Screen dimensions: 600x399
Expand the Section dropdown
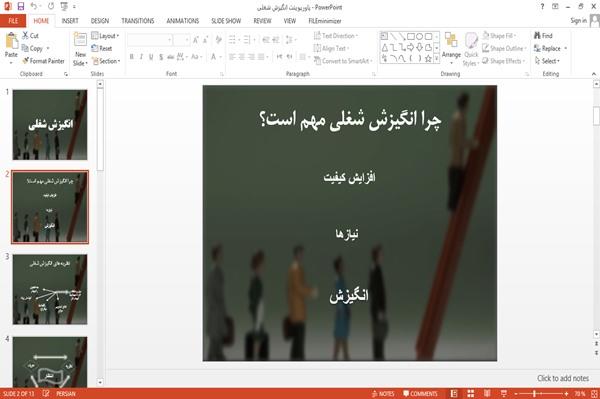pos(106,61)
